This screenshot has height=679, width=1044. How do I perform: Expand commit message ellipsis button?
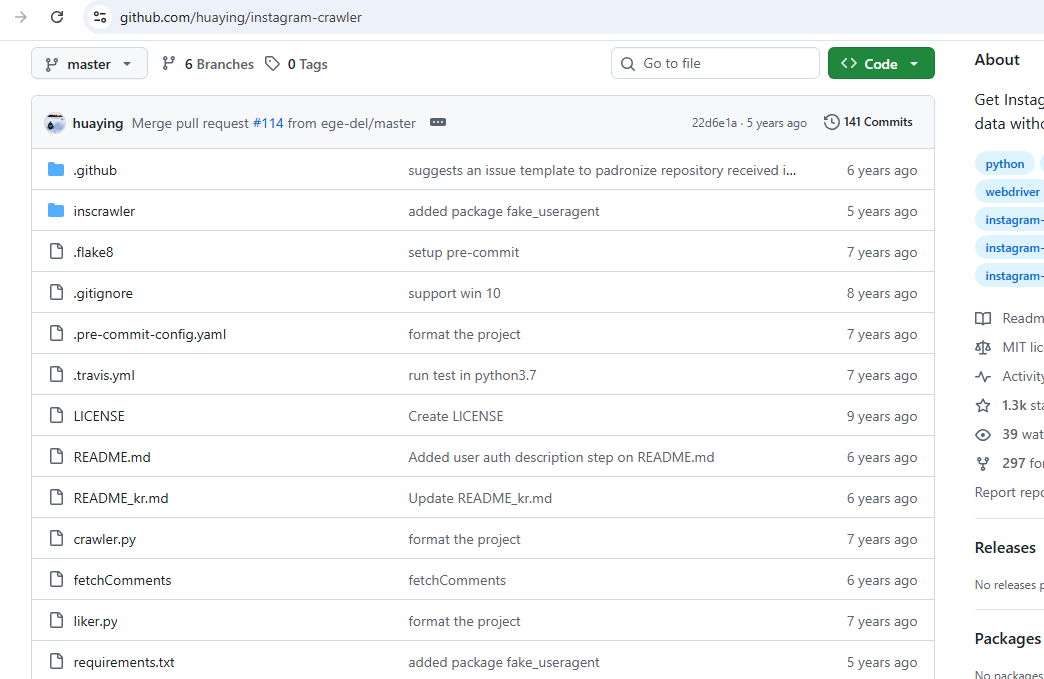click(x=437, y=122)
